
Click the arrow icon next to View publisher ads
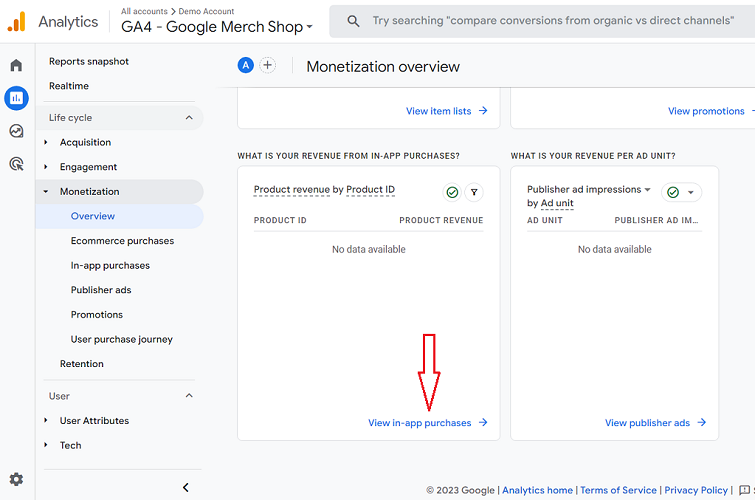[702, 422]
